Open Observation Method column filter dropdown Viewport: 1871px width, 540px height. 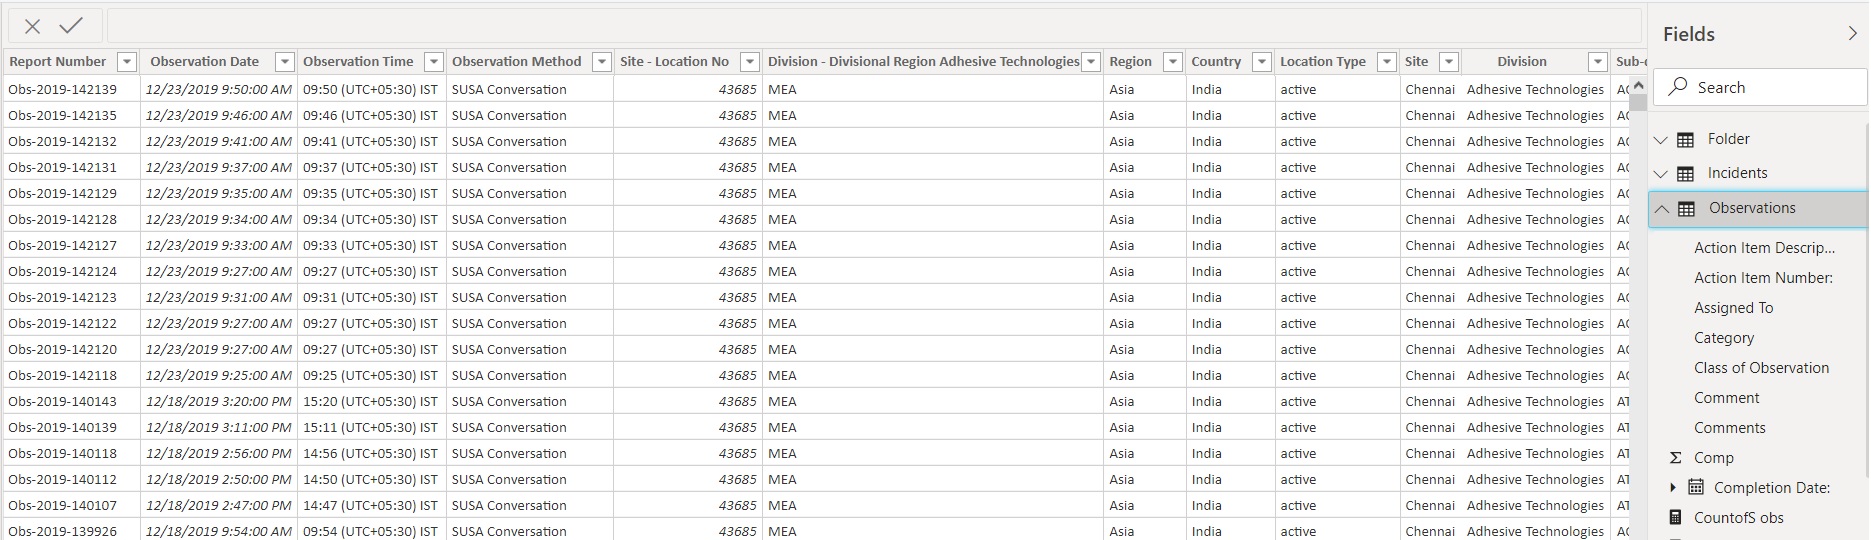[602, 62]
